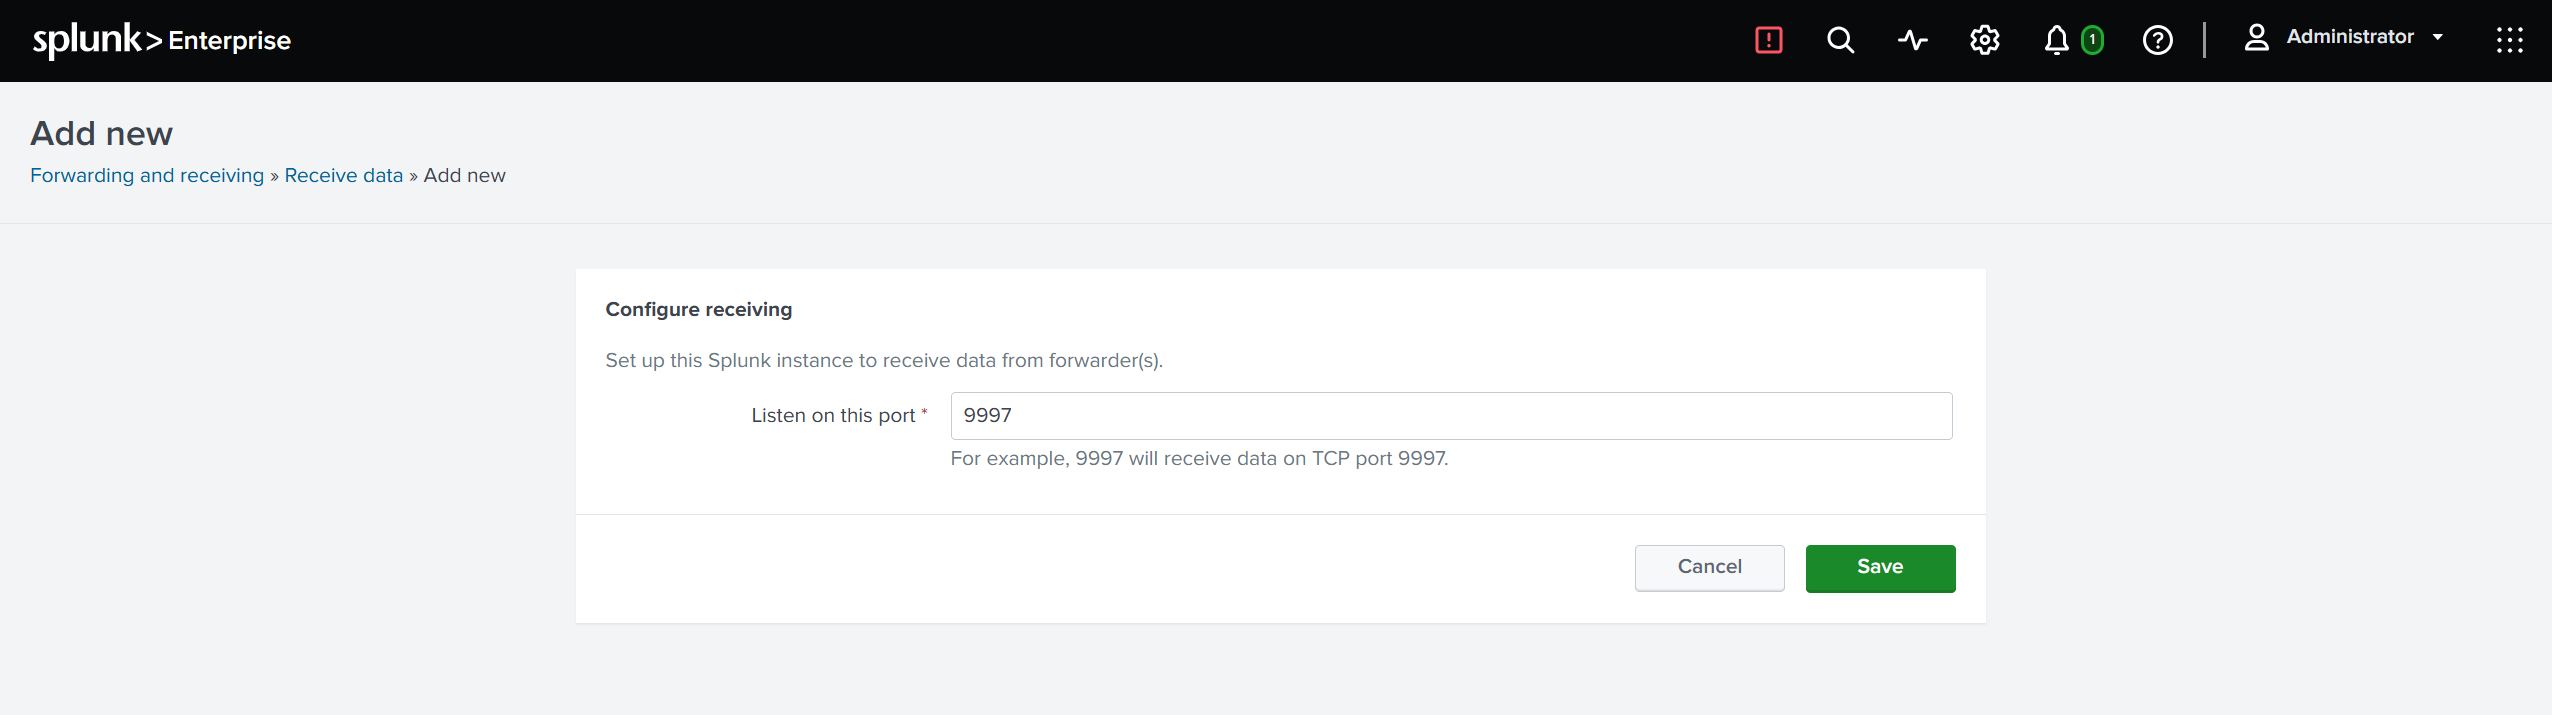Open the apps grid launcher icon
The image size is (2552, 715).
tap(2509, 40)
